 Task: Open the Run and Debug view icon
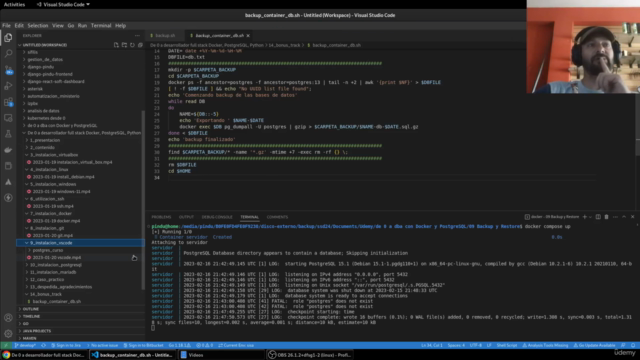[8, 86]
